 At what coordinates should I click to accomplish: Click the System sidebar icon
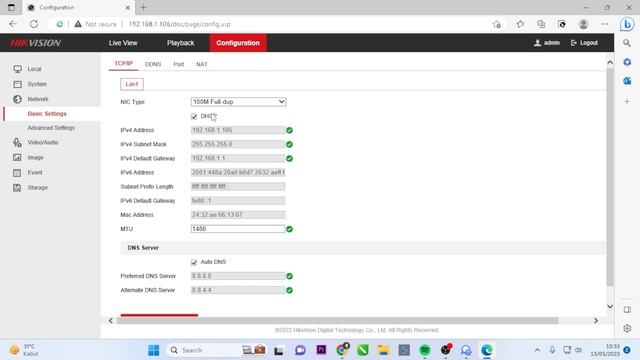click(x=17, y=84)
